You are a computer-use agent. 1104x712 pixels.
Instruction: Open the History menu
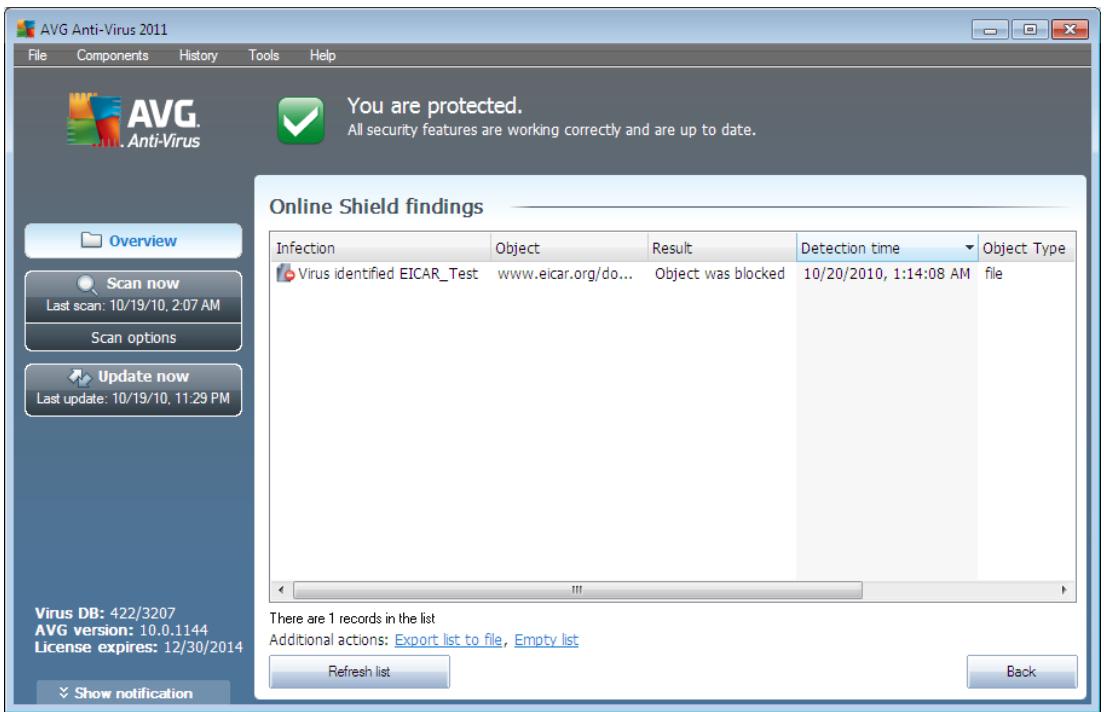click(x=198, y=55)
